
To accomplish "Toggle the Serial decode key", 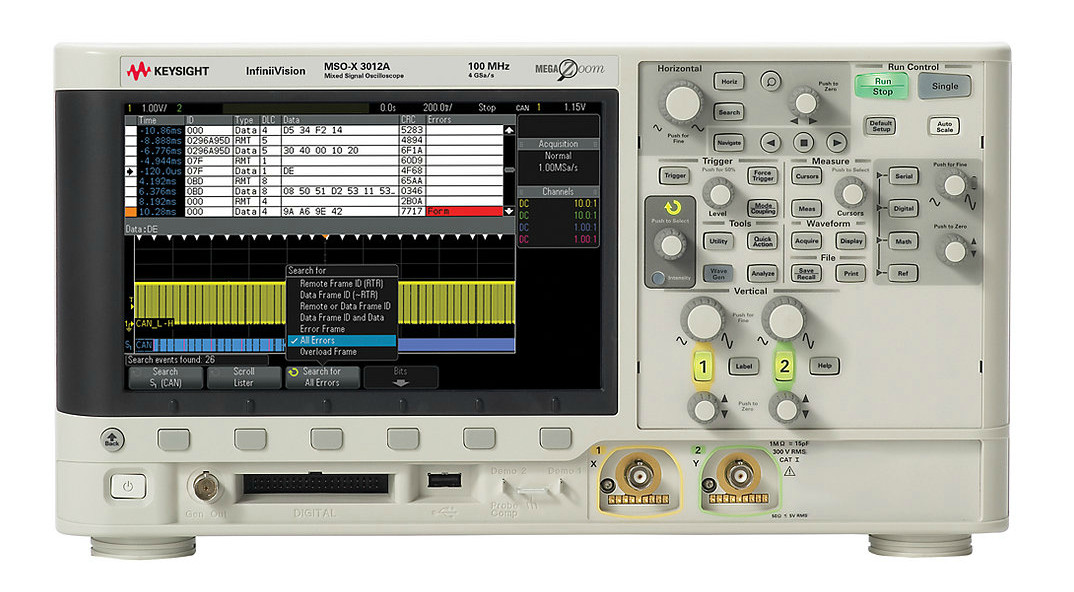I will (x=903, y=176).
